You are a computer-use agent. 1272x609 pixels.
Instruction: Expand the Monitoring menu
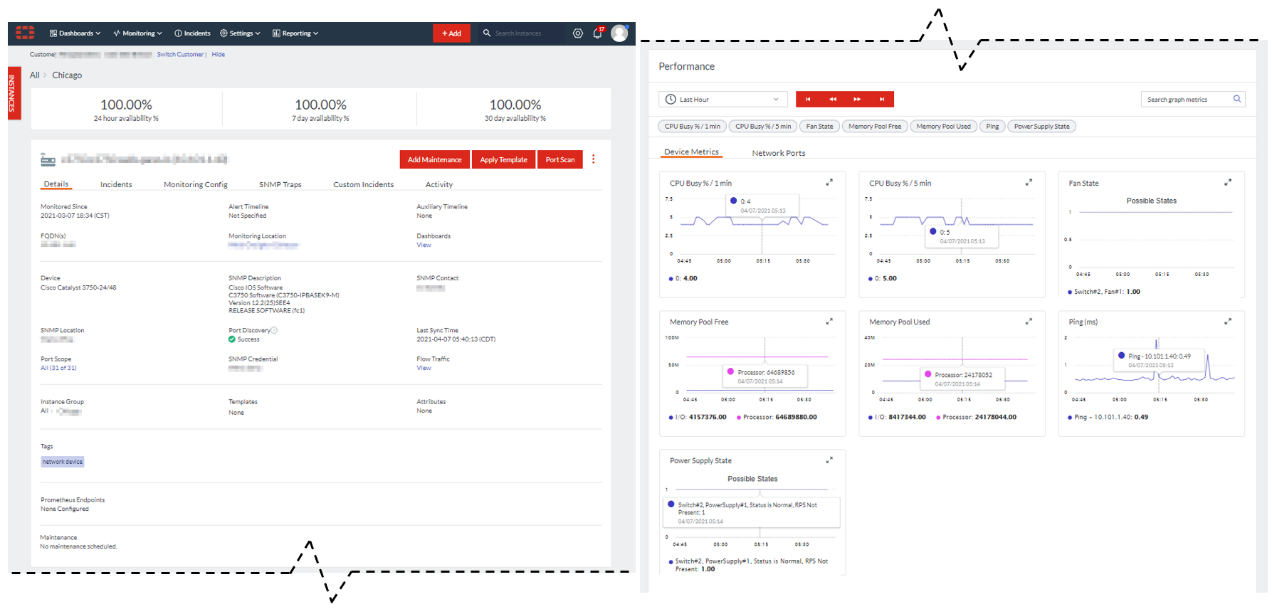point(137,32)
